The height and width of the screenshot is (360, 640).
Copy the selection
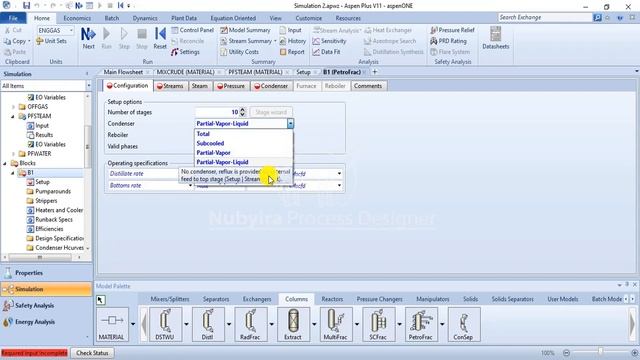click(15, 41)
